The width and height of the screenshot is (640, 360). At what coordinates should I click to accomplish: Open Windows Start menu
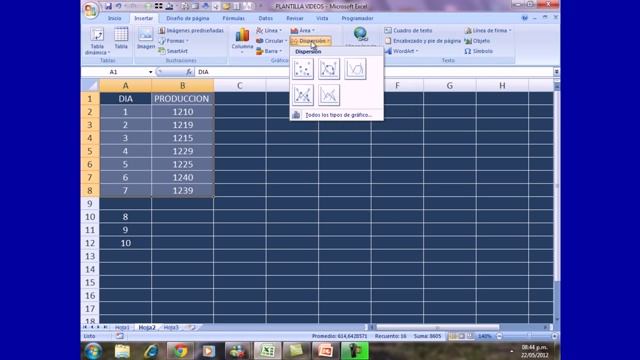93,351
